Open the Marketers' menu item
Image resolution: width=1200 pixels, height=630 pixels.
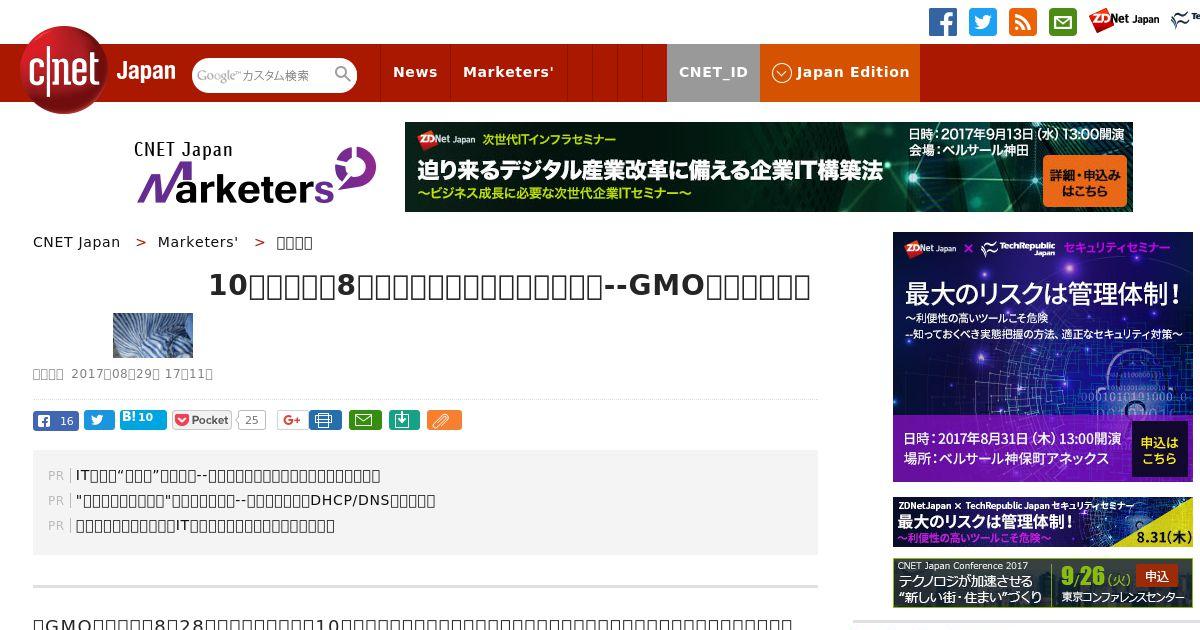508,72
